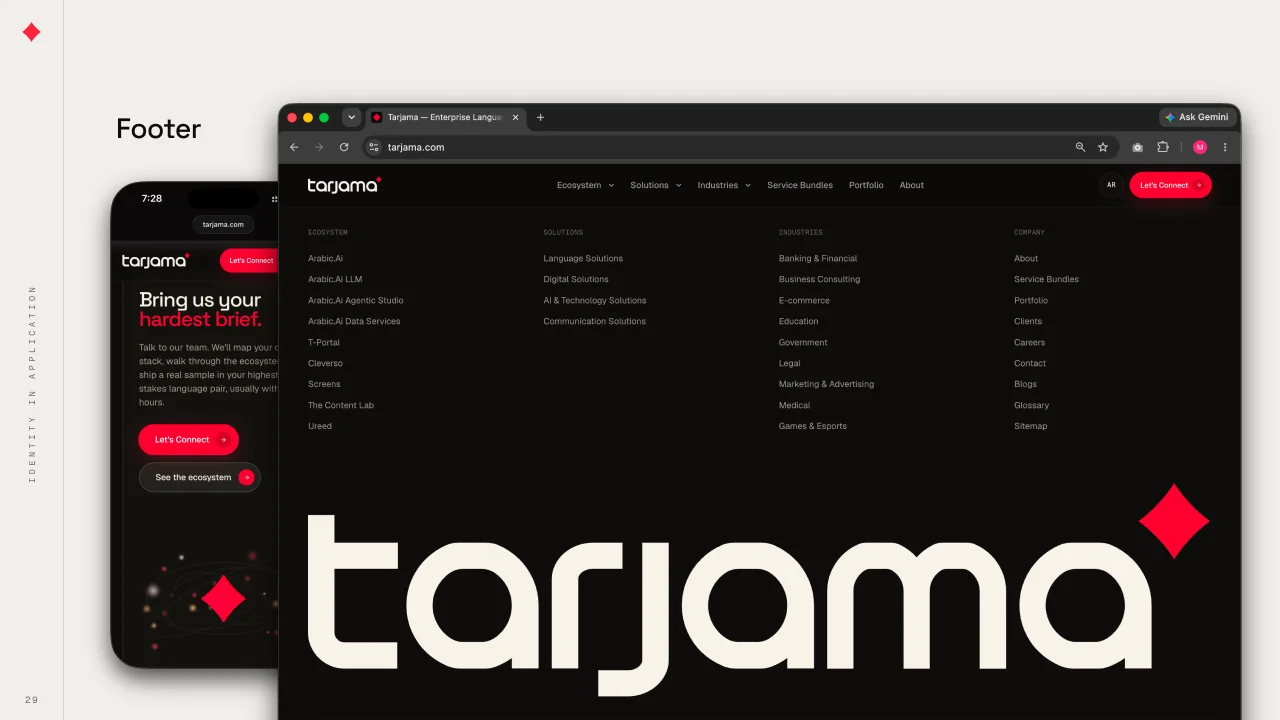Expand the Ecosystem nav dropdown

click(586, 185)
